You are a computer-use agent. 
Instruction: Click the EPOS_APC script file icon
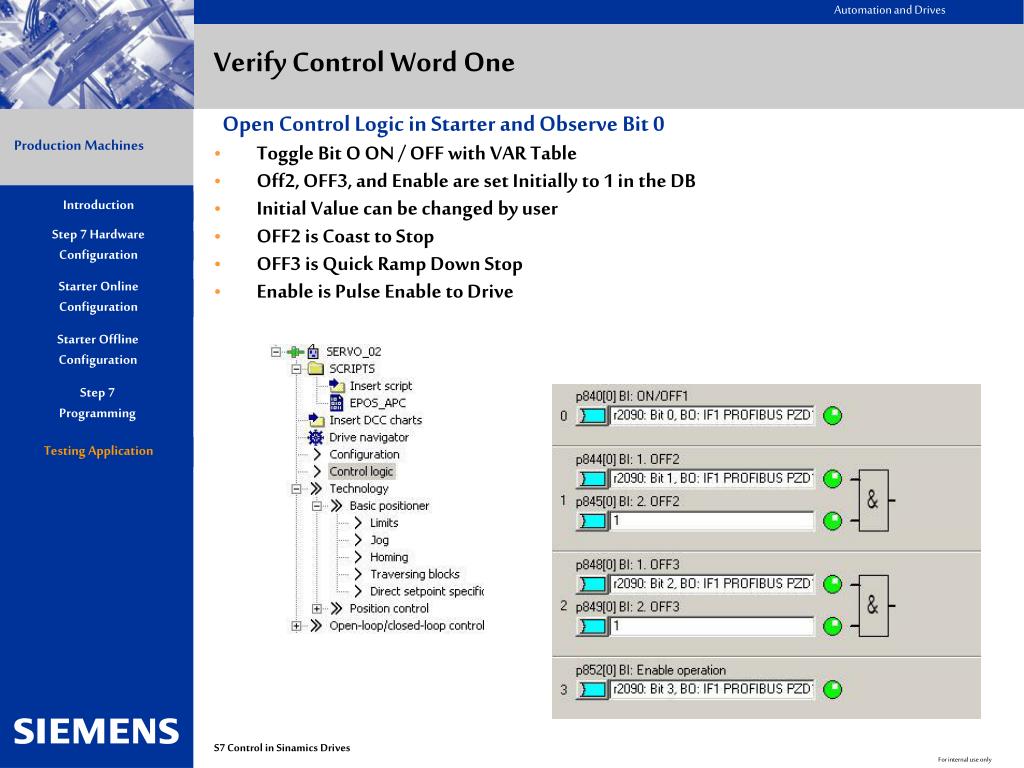(336, 402)
